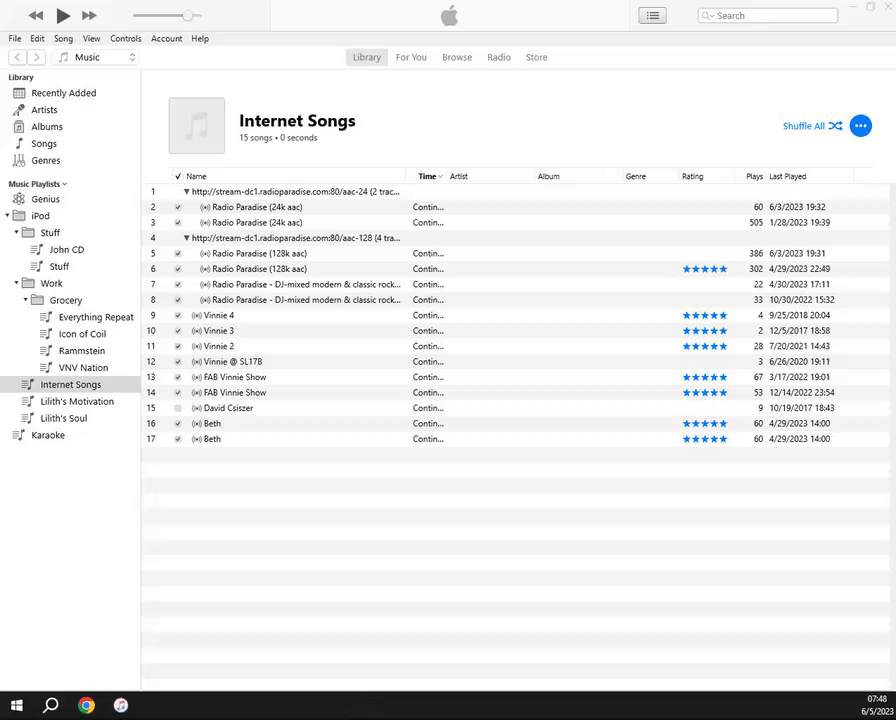Select the Library tab
896x720 pixels.
coord(367,57)
